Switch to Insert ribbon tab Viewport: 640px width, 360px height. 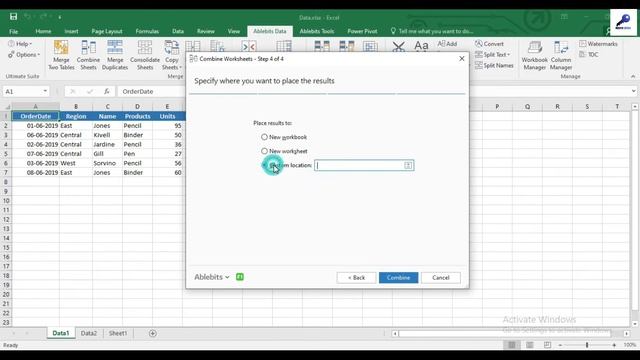click(71, 31)
